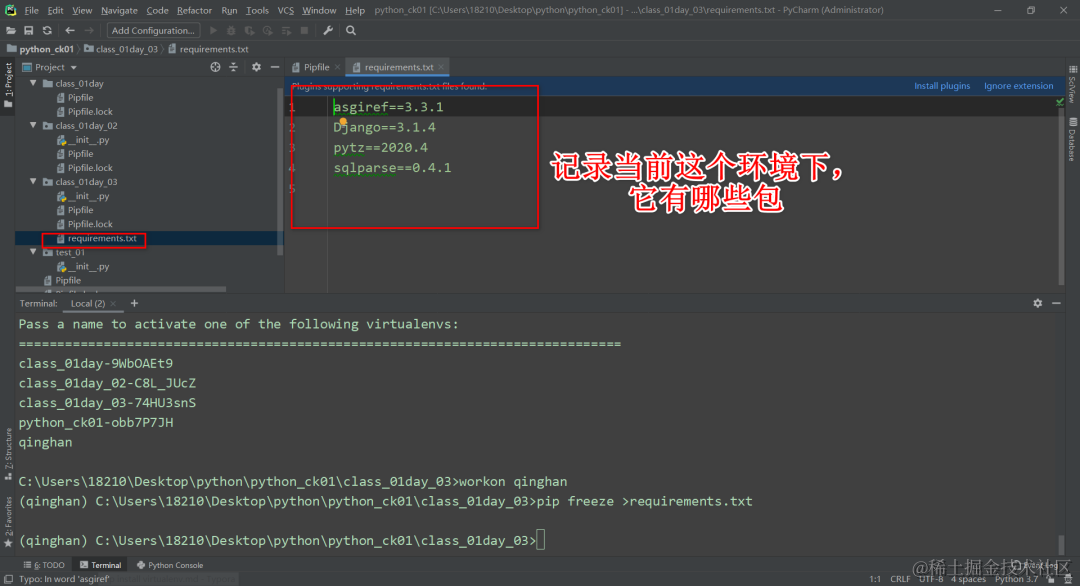Open the Tools menu
This screenshot has width=1080, height=586.
[257, 10]
